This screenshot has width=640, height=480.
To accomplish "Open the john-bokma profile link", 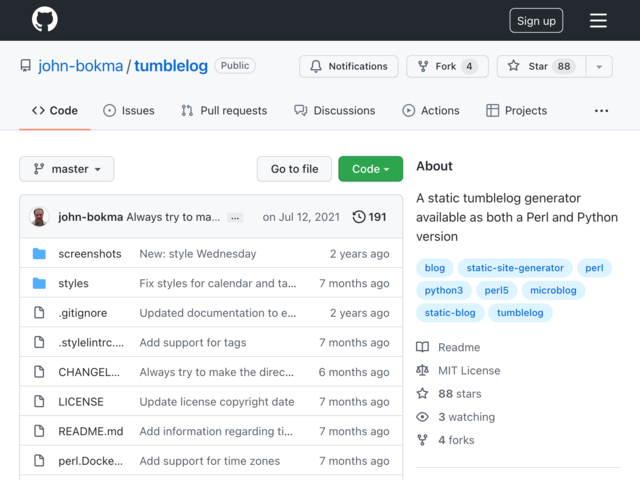I will coord(80,66).
